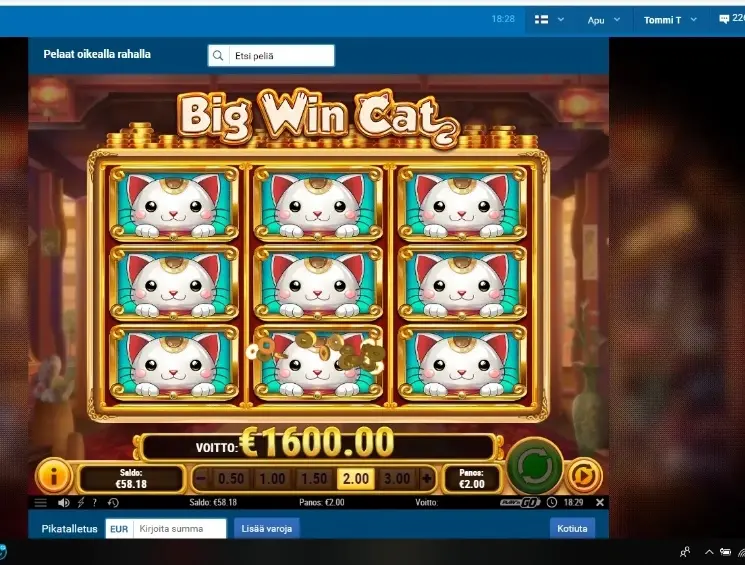Click the Lisää varoja button

point(267,528)
